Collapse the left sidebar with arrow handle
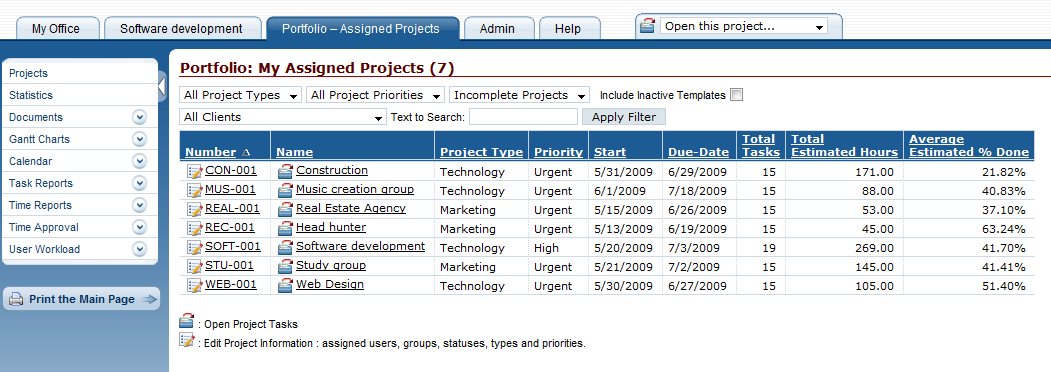This screenshot has width=1051, height=372. [162, 86]
